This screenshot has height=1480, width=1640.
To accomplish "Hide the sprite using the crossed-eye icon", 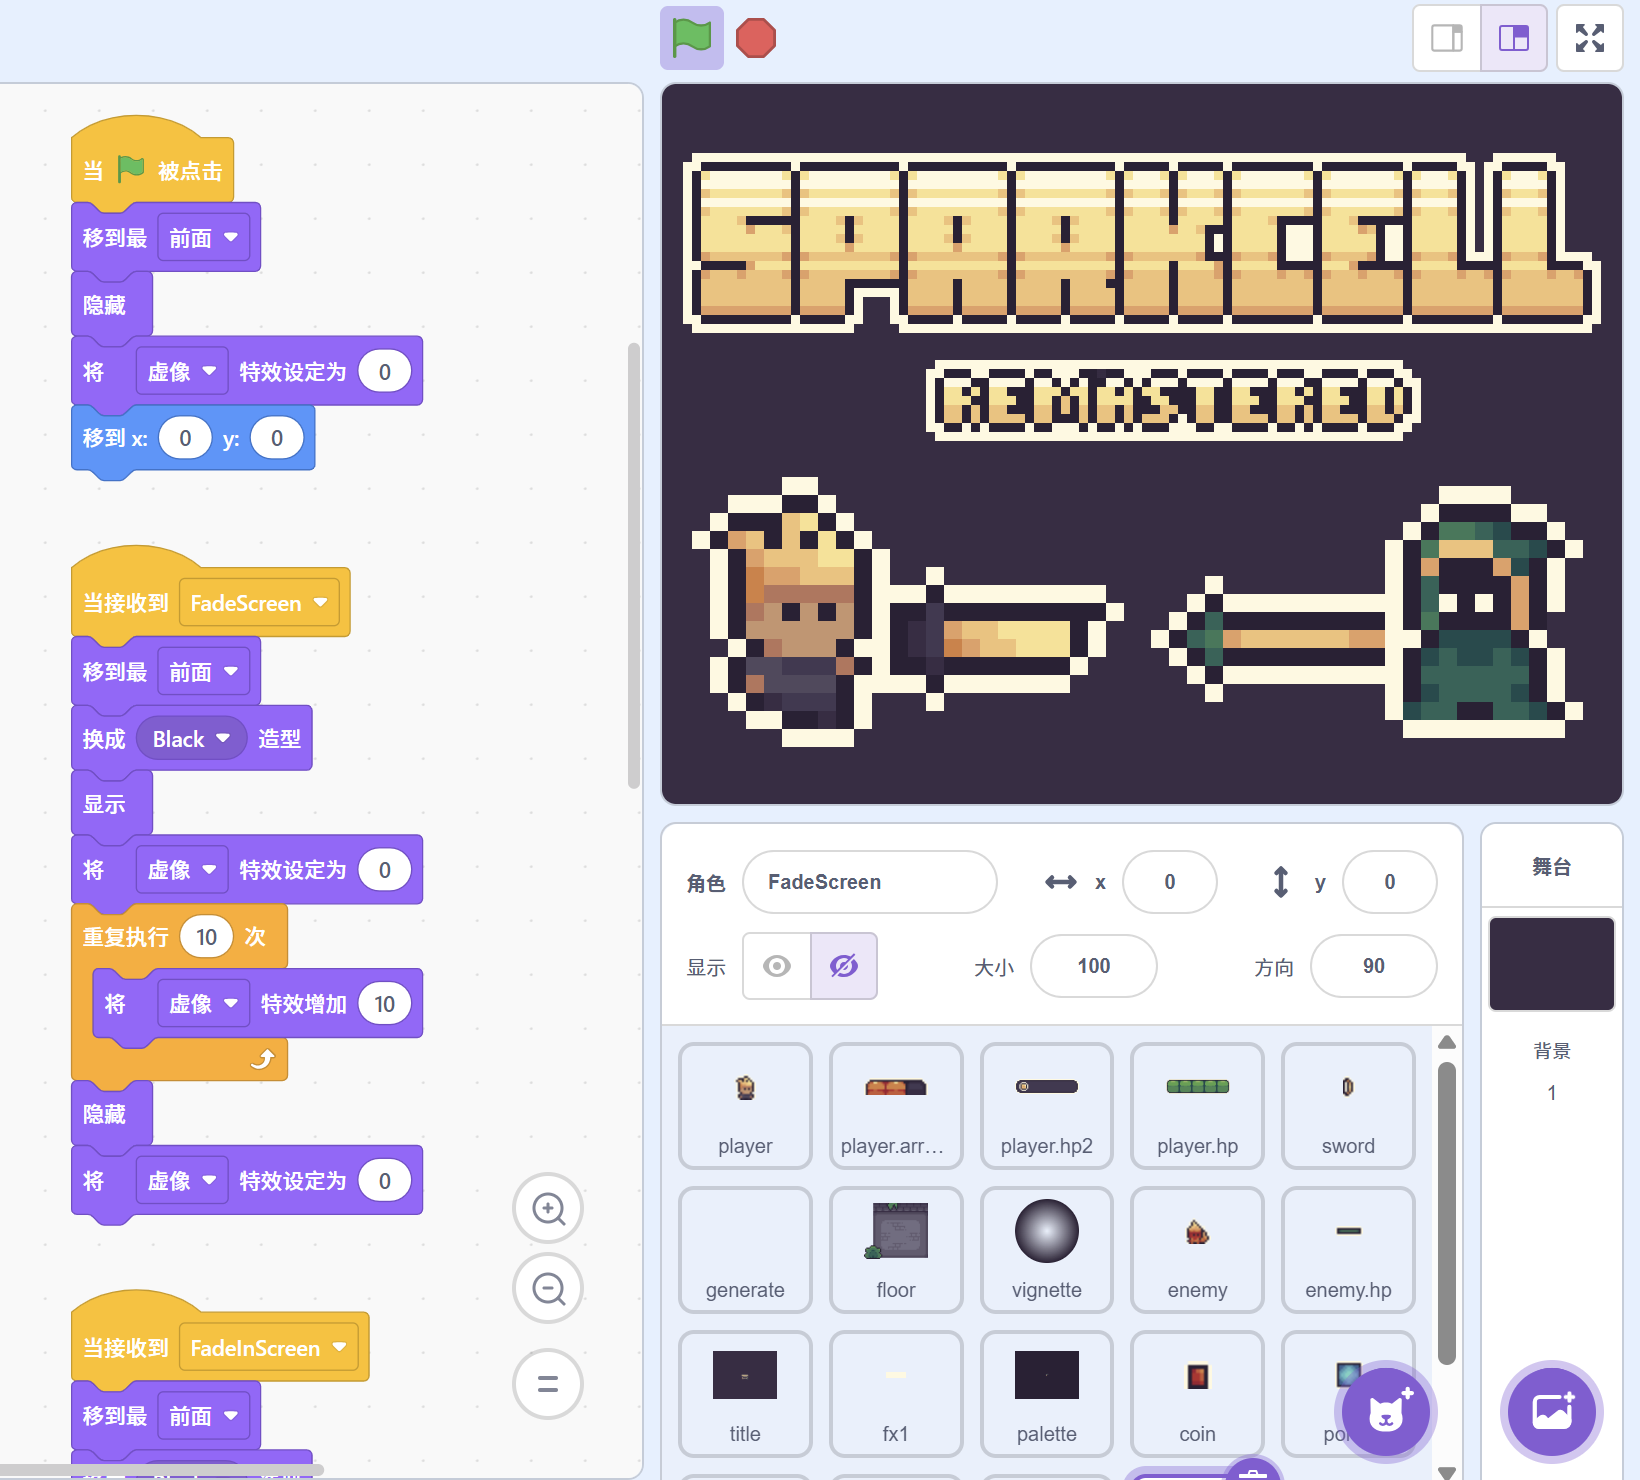I will [844, 966].
